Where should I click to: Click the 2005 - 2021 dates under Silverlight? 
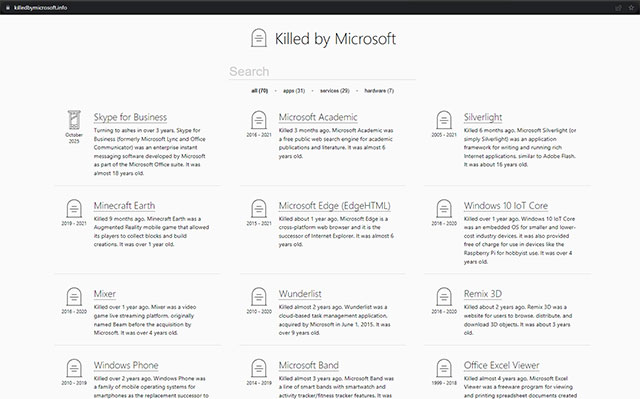[444, 135]
